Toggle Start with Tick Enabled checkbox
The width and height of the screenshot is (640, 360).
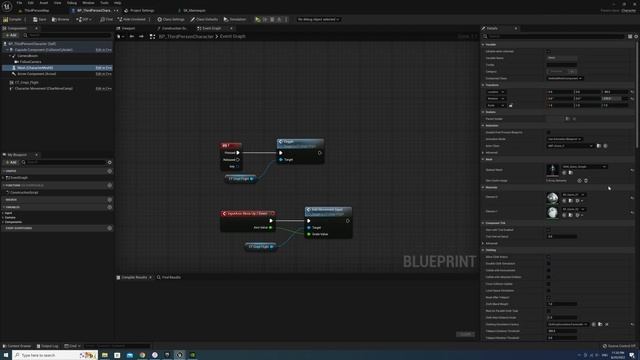[548, 230]
